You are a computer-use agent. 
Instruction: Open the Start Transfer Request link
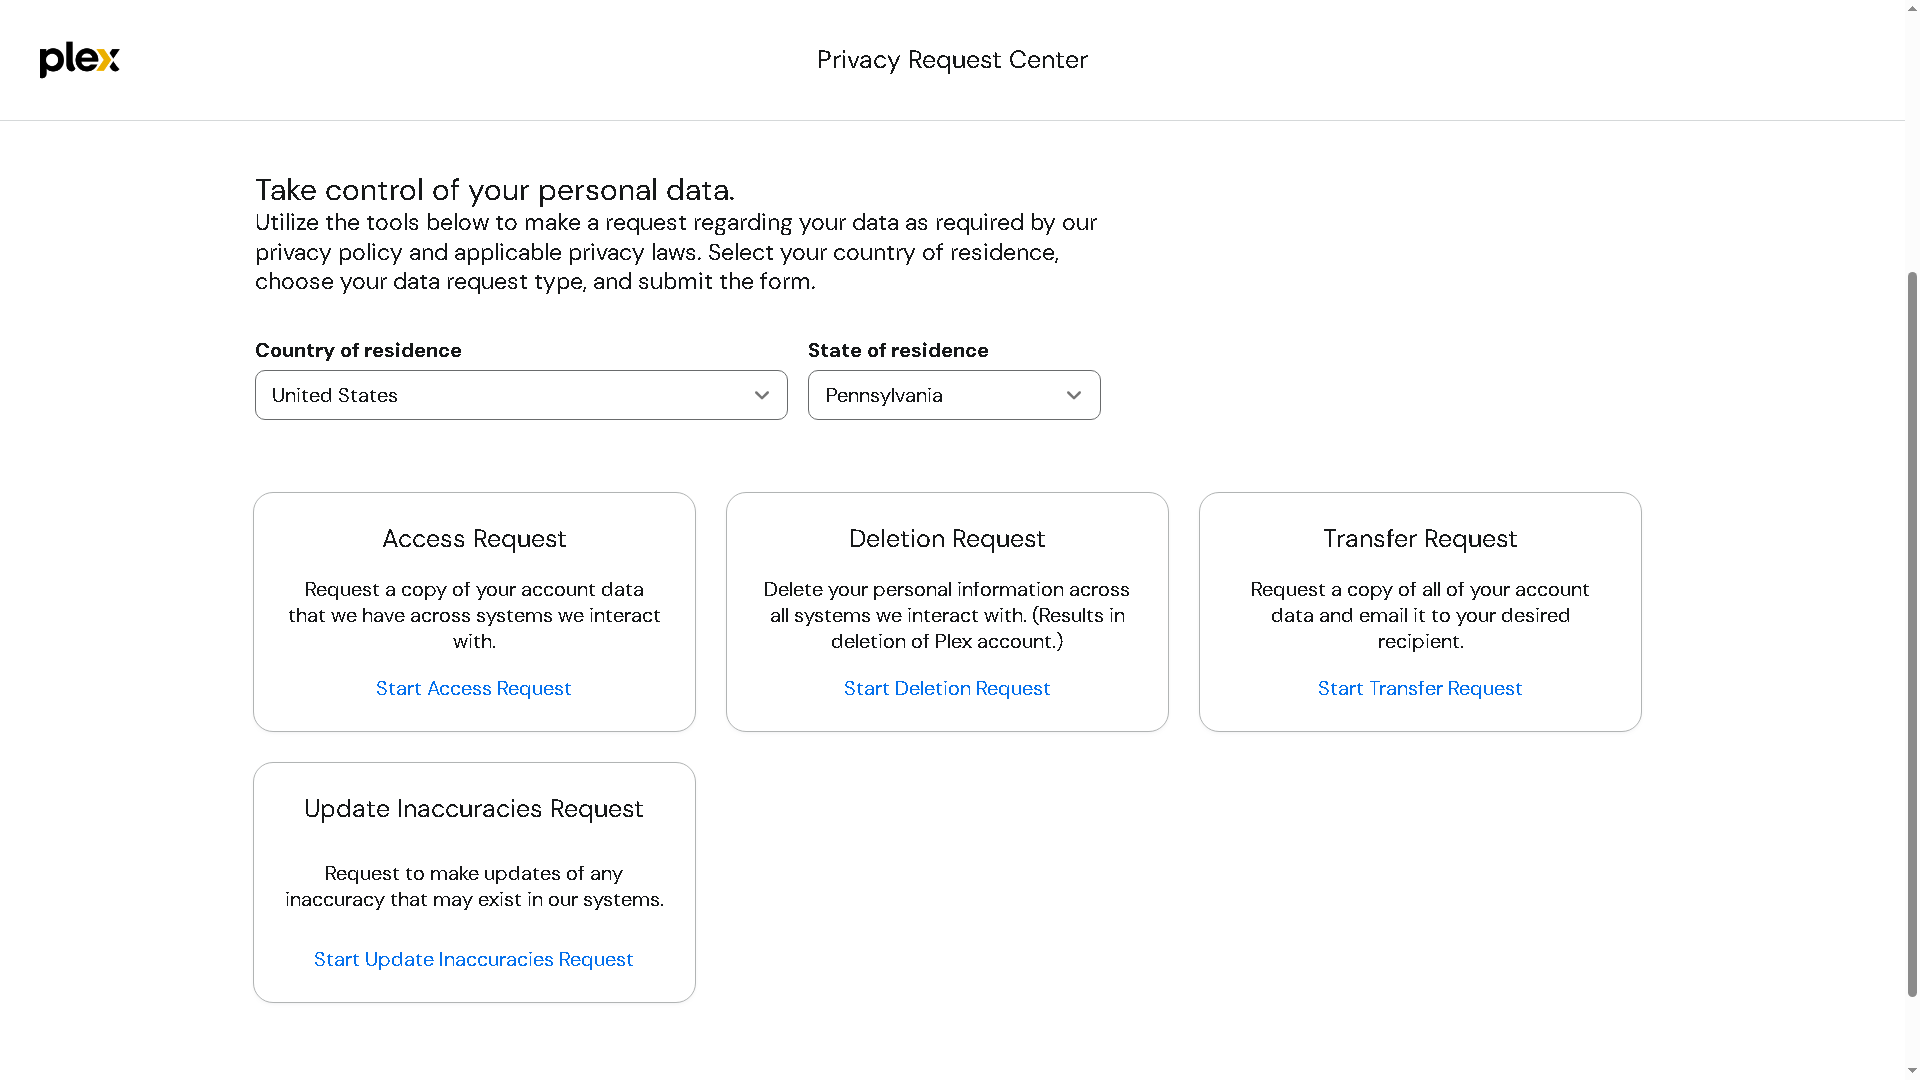pyautogui.click(x=1419, y=688)
